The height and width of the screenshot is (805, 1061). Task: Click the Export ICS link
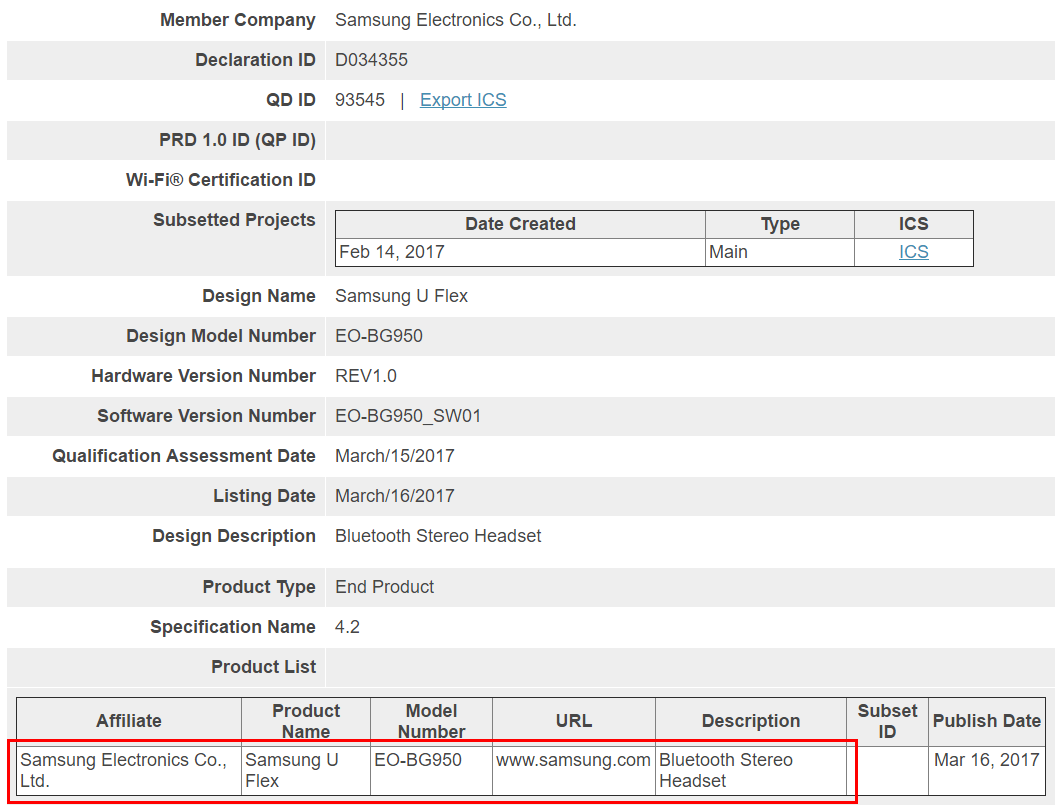point(463,100)
